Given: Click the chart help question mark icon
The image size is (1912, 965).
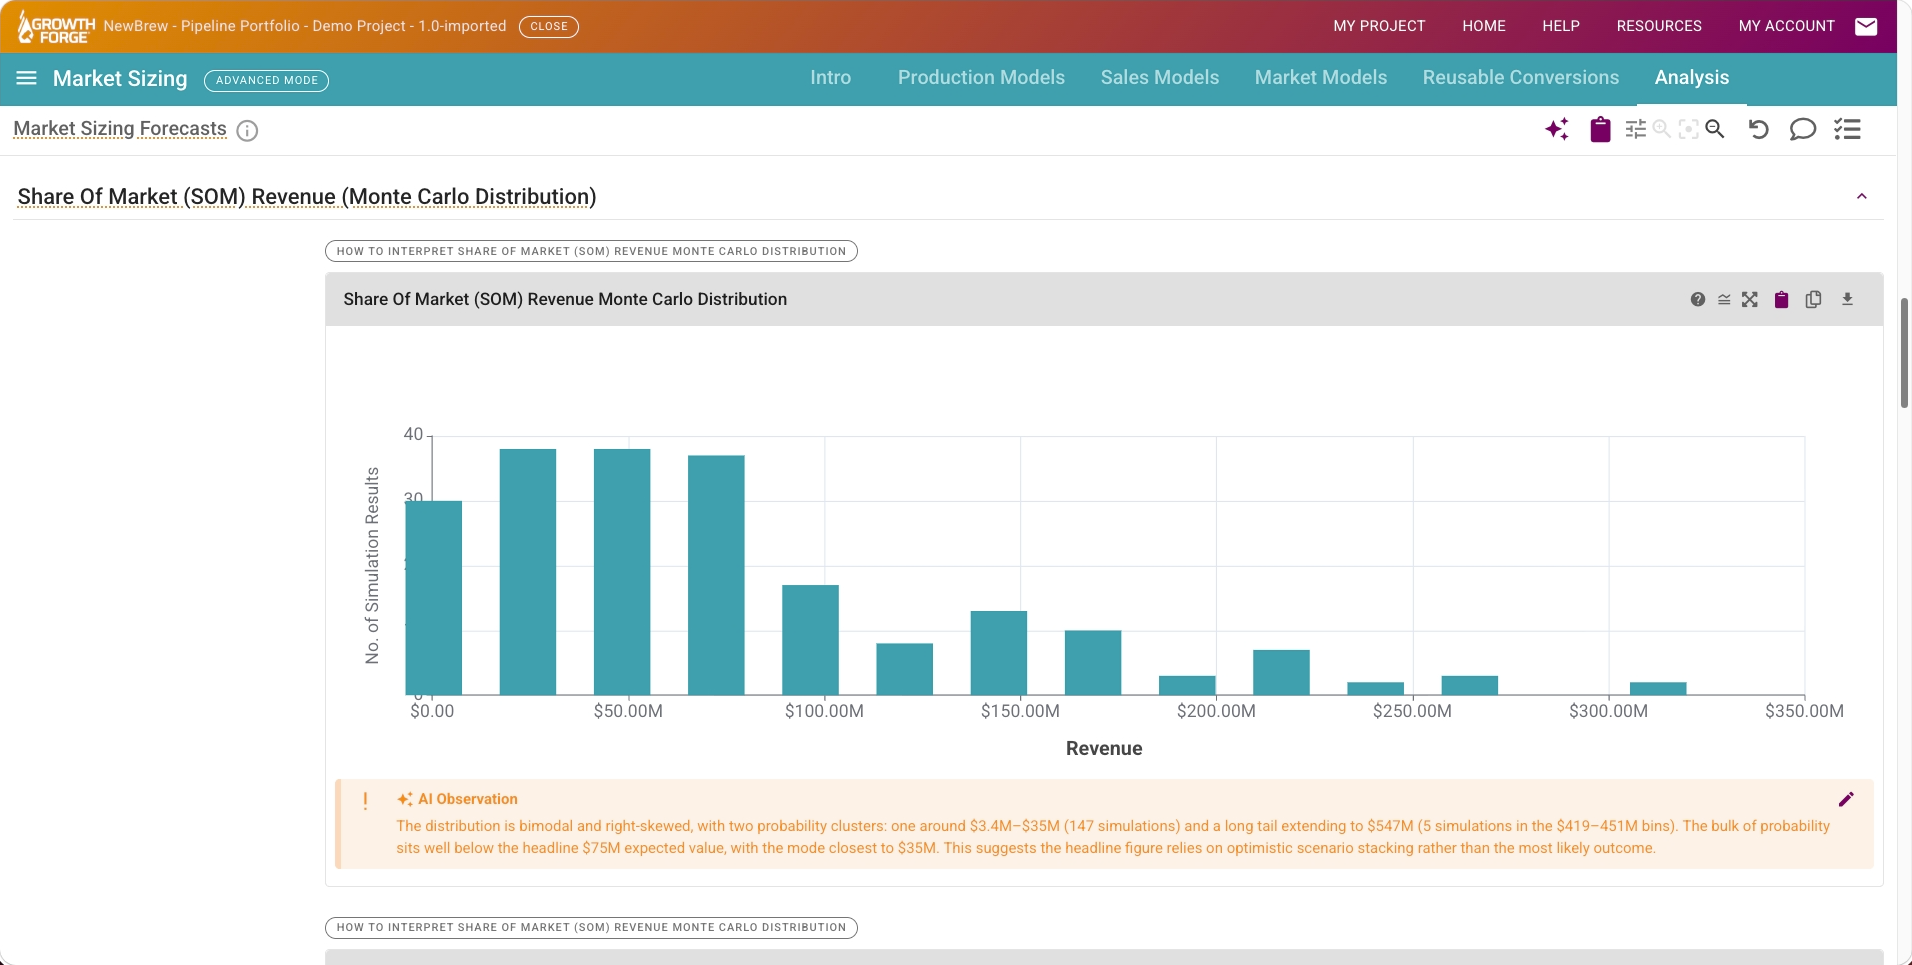Looking at the screenshot, I should [1698, 299].
